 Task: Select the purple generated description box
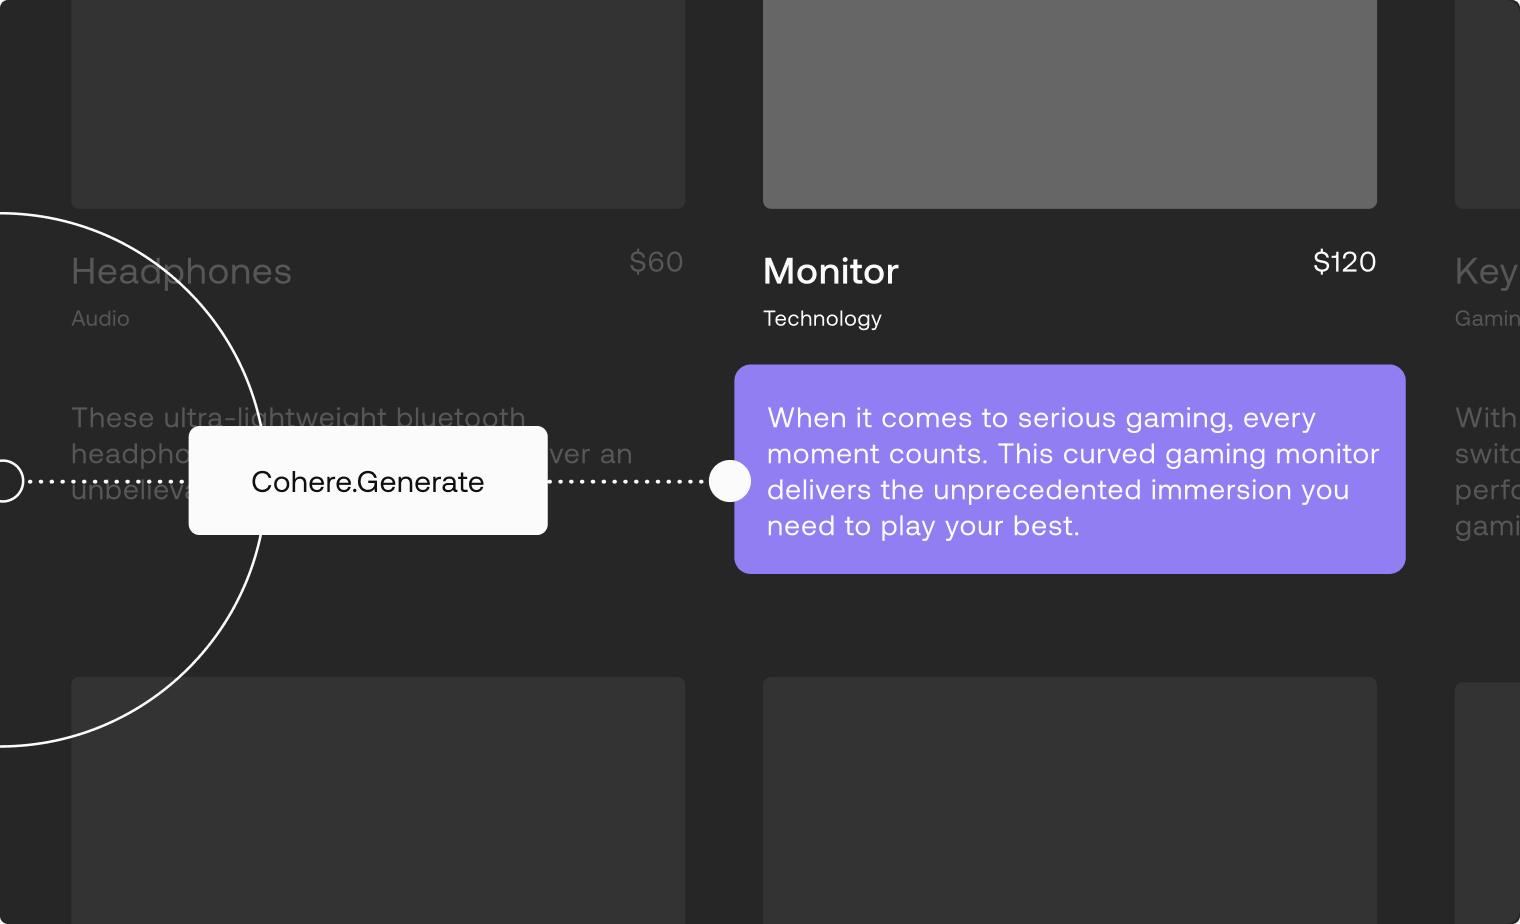coord(1069,469)
